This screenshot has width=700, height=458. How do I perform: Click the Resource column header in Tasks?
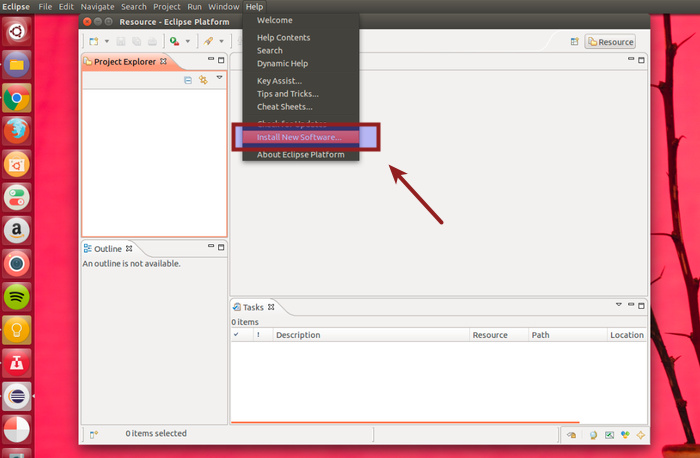click(x=499, y=335)
